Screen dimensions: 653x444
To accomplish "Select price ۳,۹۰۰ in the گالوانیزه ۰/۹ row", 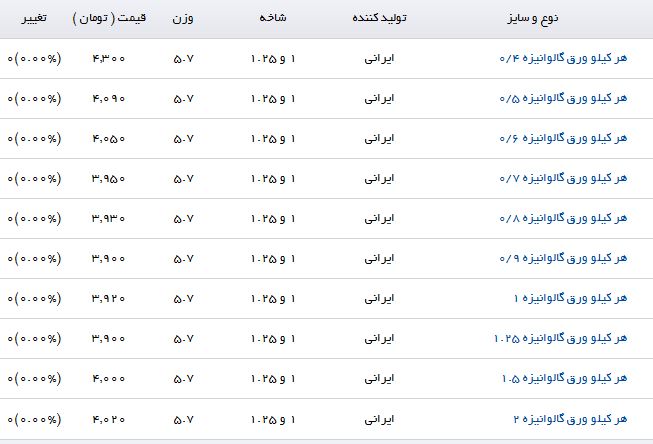I will coord(108,259).
